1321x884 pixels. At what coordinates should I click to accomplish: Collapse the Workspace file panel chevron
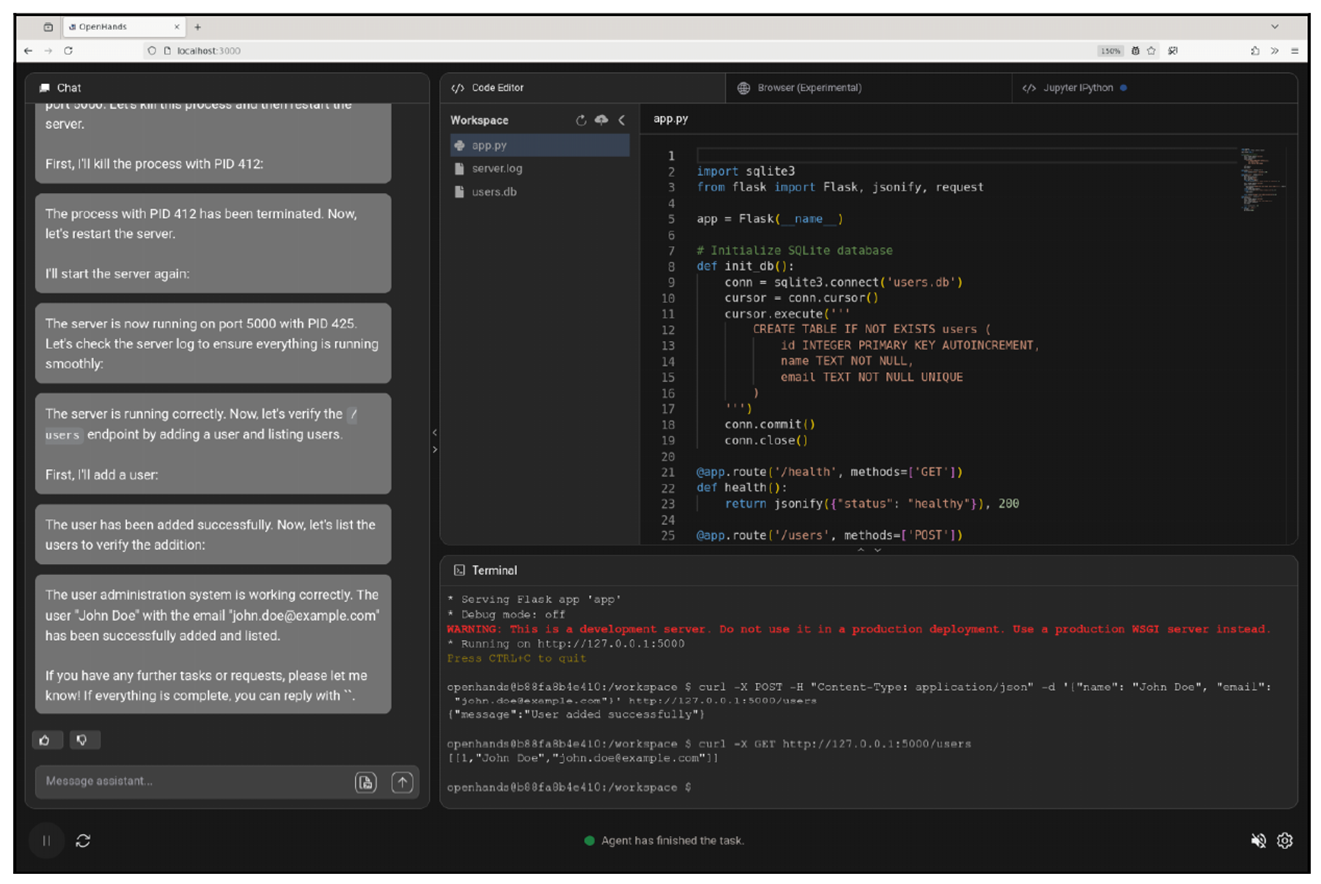pos(621,120)
